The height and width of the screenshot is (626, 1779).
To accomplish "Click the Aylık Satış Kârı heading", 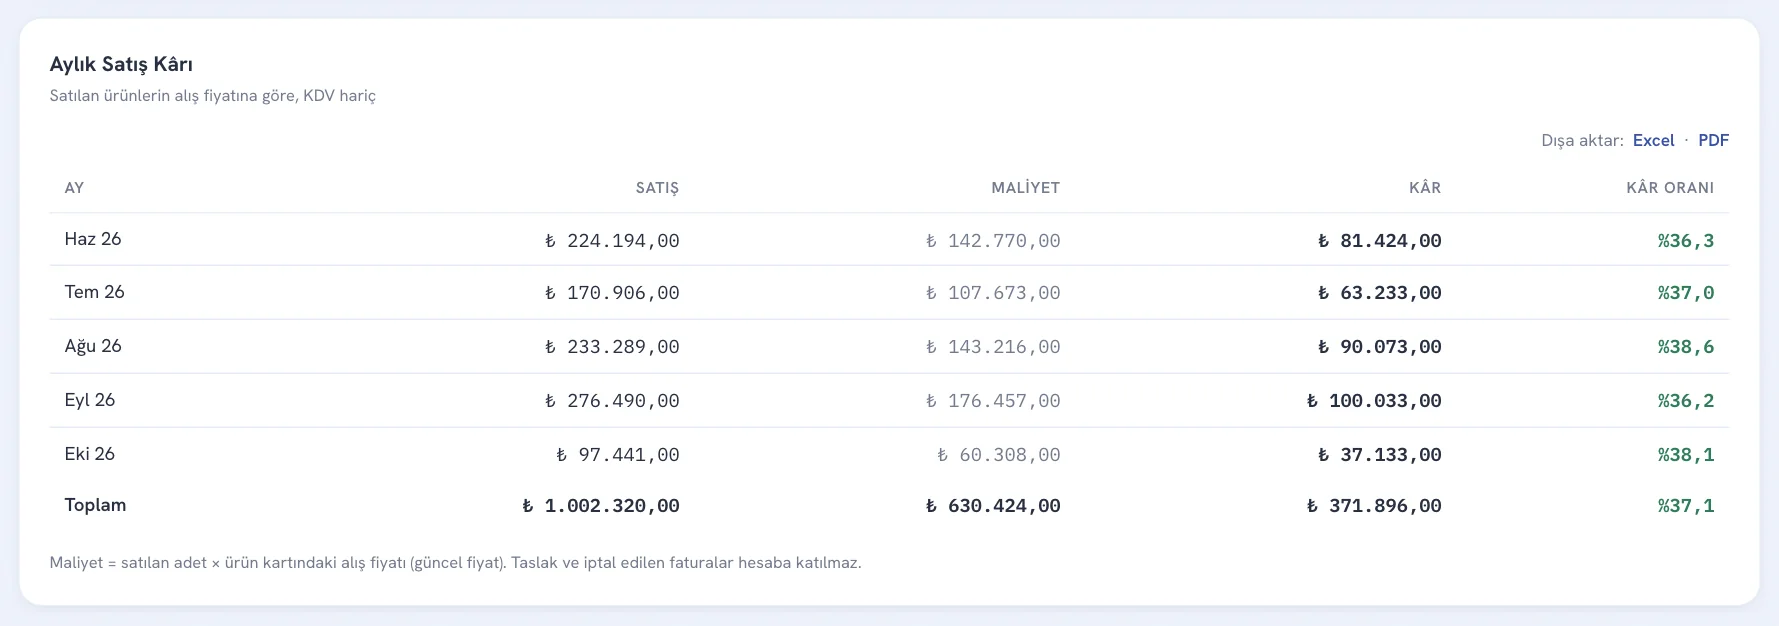I will [121, 64].
